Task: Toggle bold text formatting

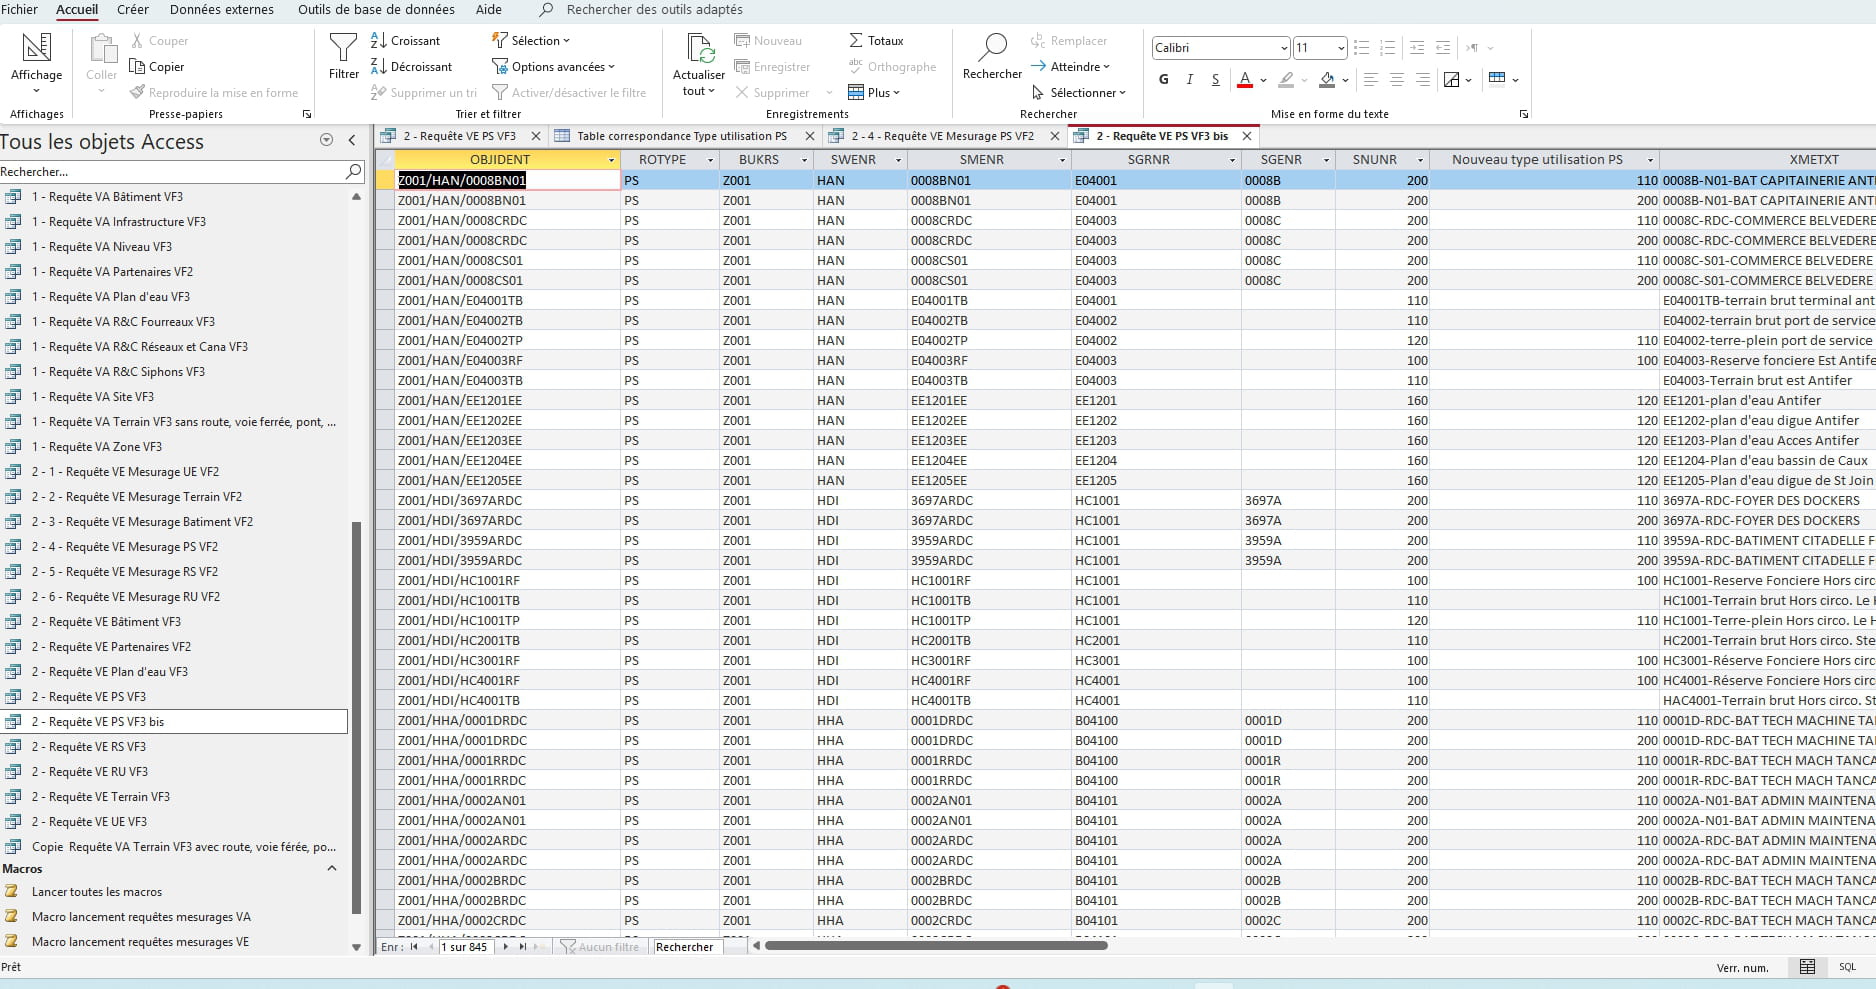Action: tap(1163, 80)
